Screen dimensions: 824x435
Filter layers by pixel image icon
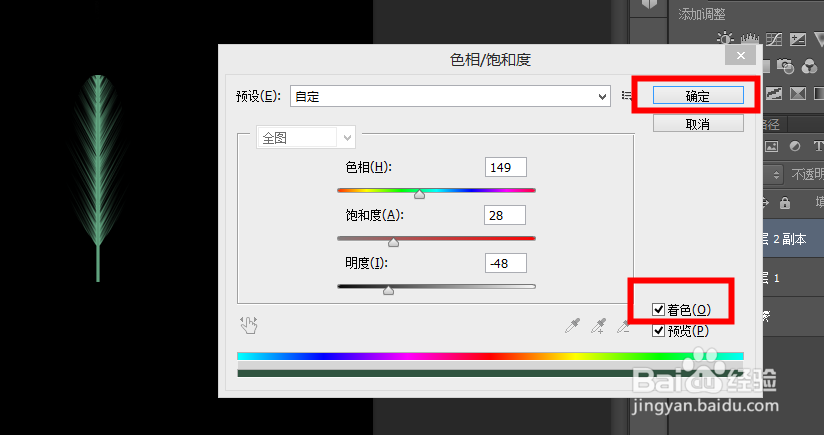coord(771,147)
